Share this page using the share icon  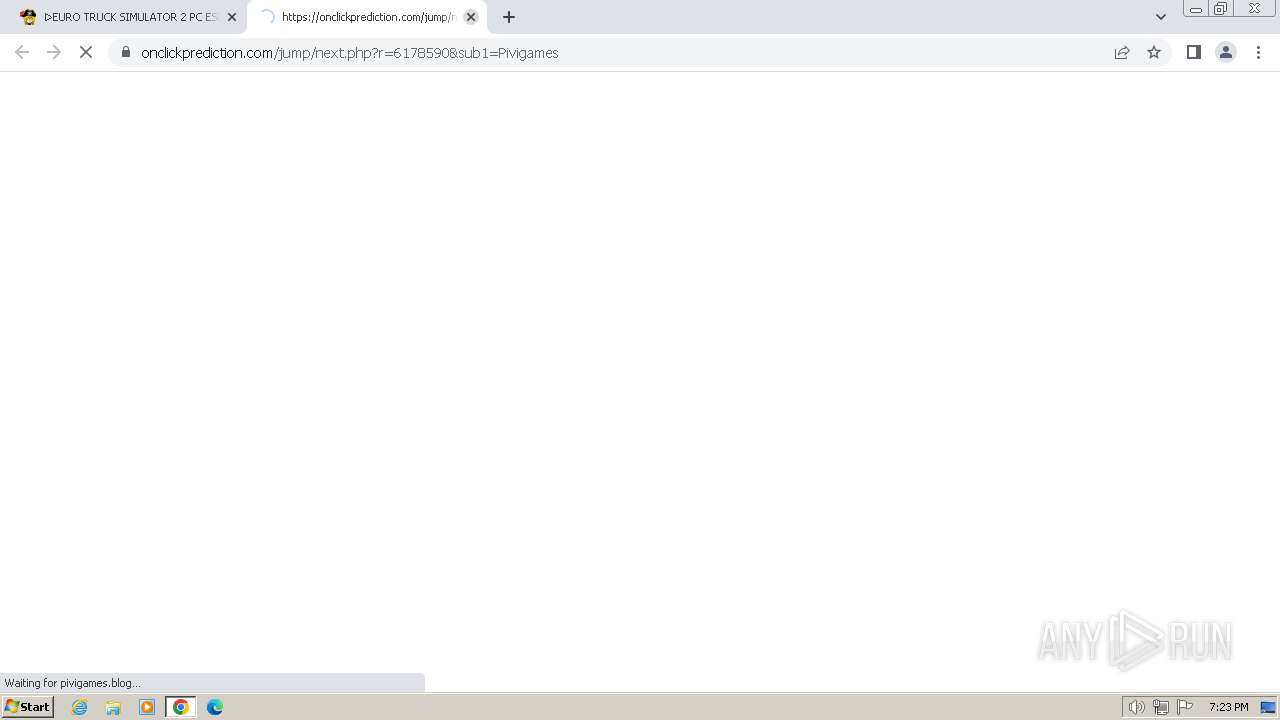tap(1122, 52)
